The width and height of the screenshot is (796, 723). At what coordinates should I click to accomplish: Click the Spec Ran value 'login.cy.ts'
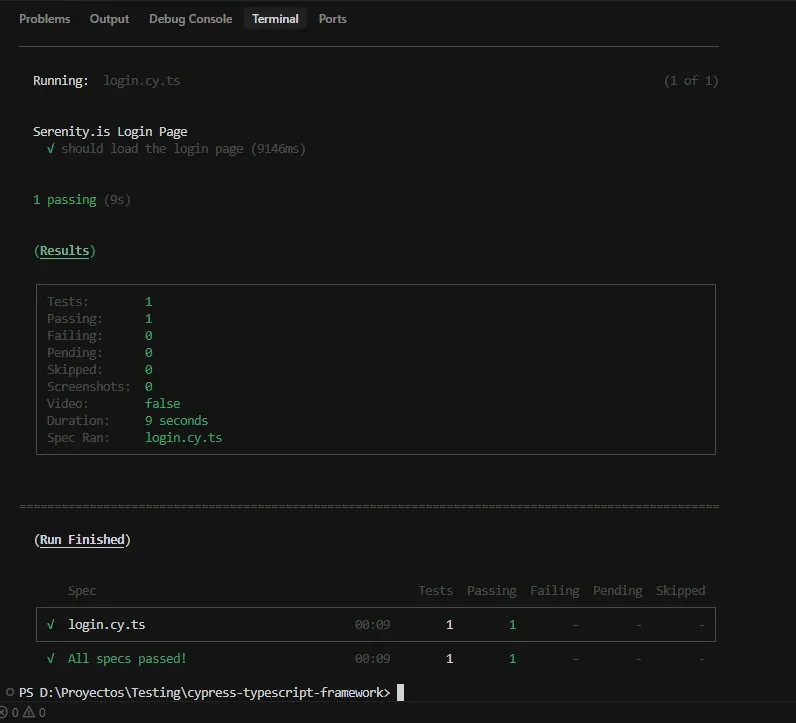coord(183,438)
